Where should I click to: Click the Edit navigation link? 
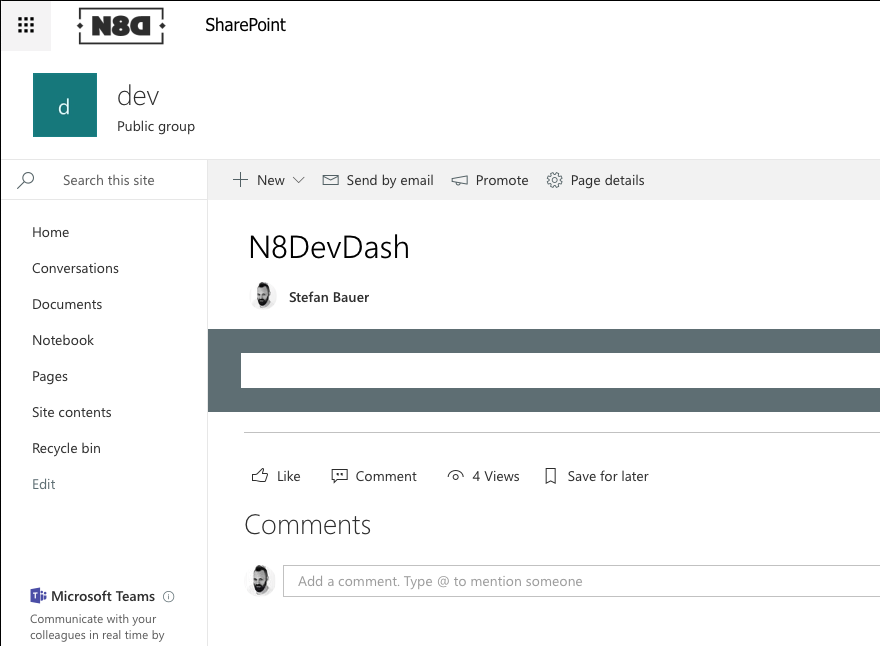(x=44, y=484)
